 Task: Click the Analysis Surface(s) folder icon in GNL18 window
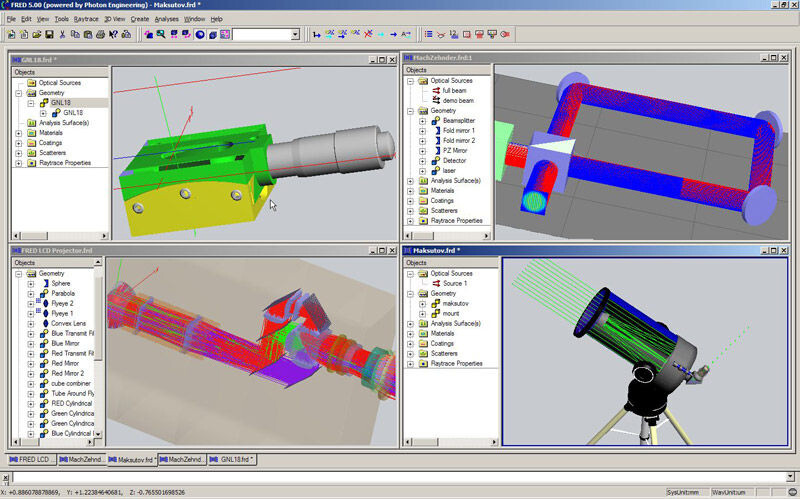(32, 122)
